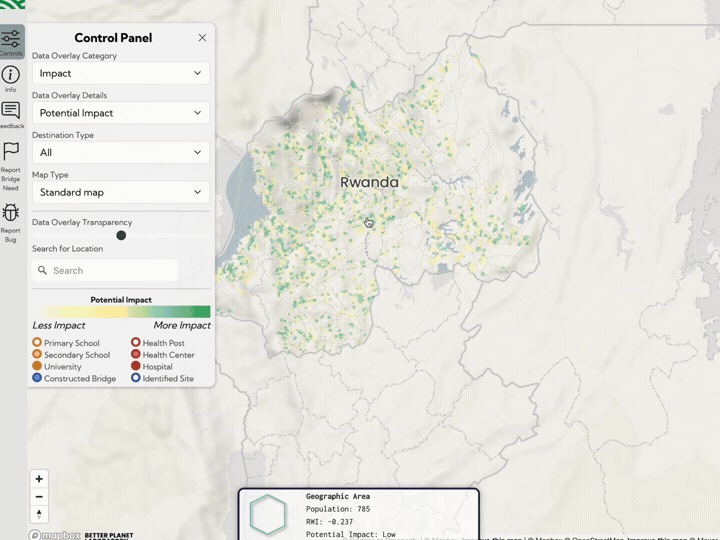Click the Search for Location field
Viewport: 720px width, 540px height.
105,270
